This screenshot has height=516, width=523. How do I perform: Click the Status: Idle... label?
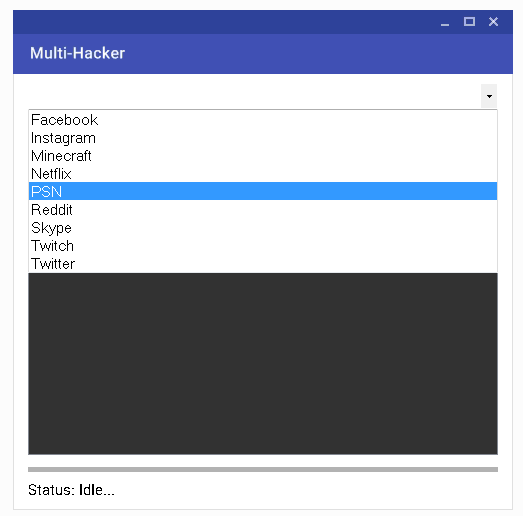(71, 490)
